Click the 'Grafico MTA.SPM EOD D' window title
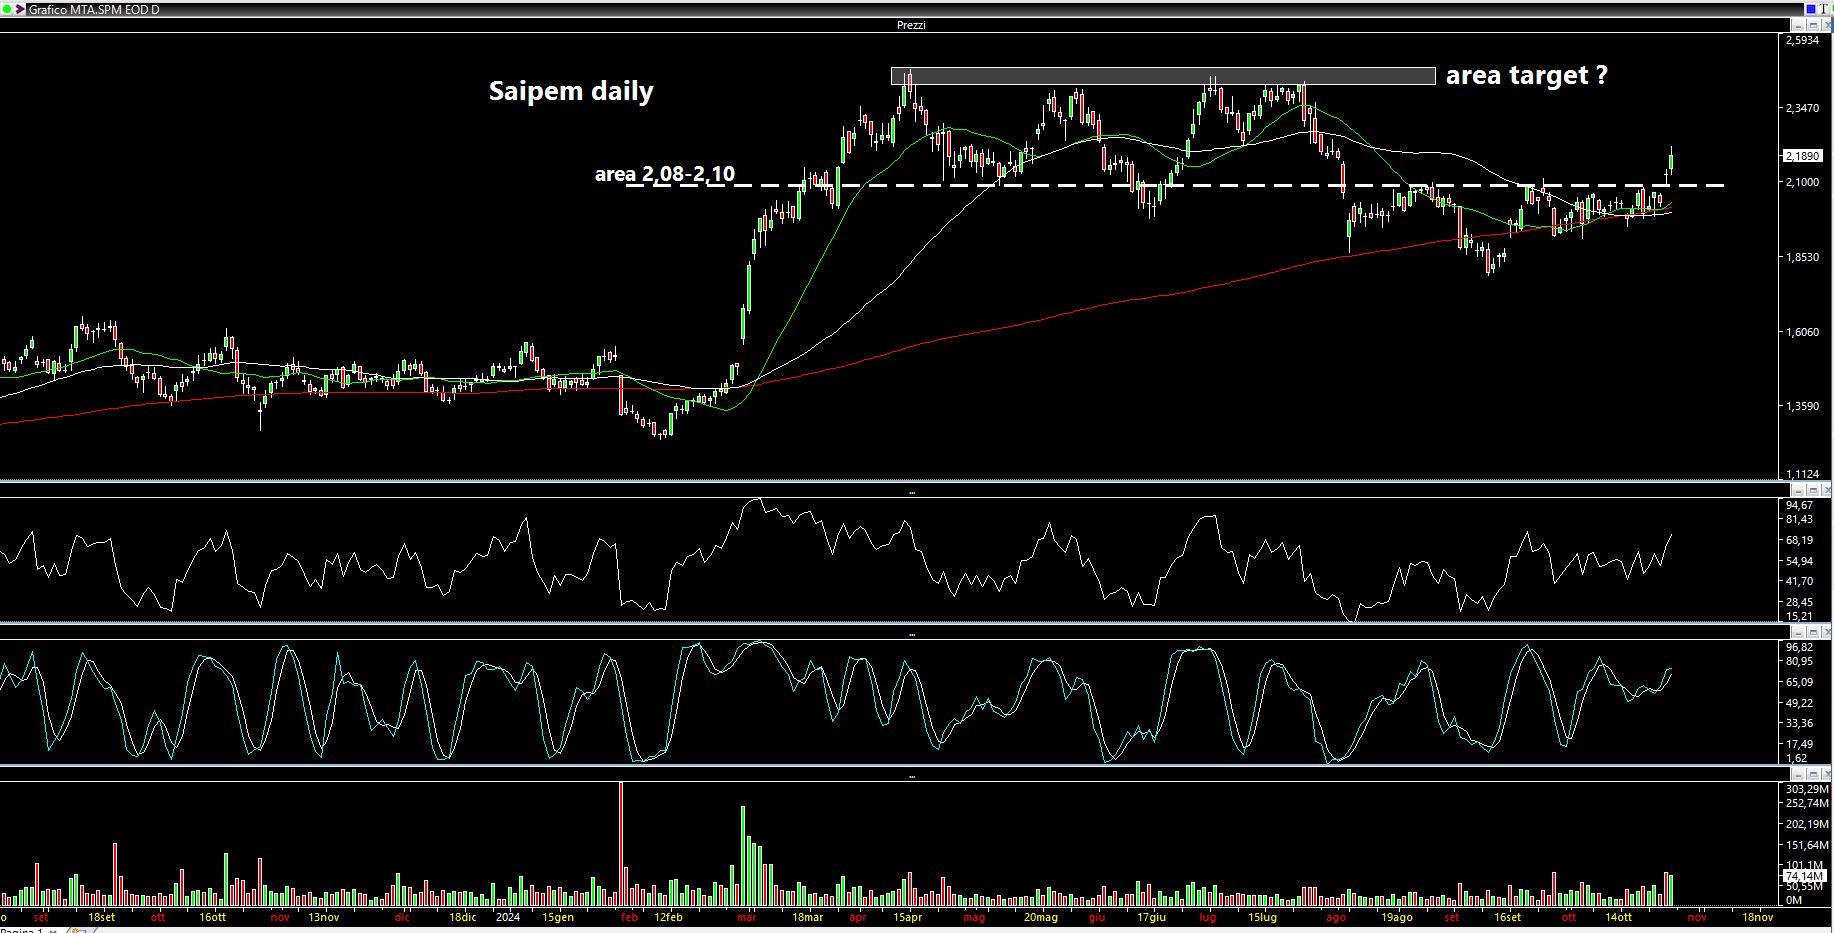The height and width of the screenshot is (933, 1834). click(x=93, y=9)
